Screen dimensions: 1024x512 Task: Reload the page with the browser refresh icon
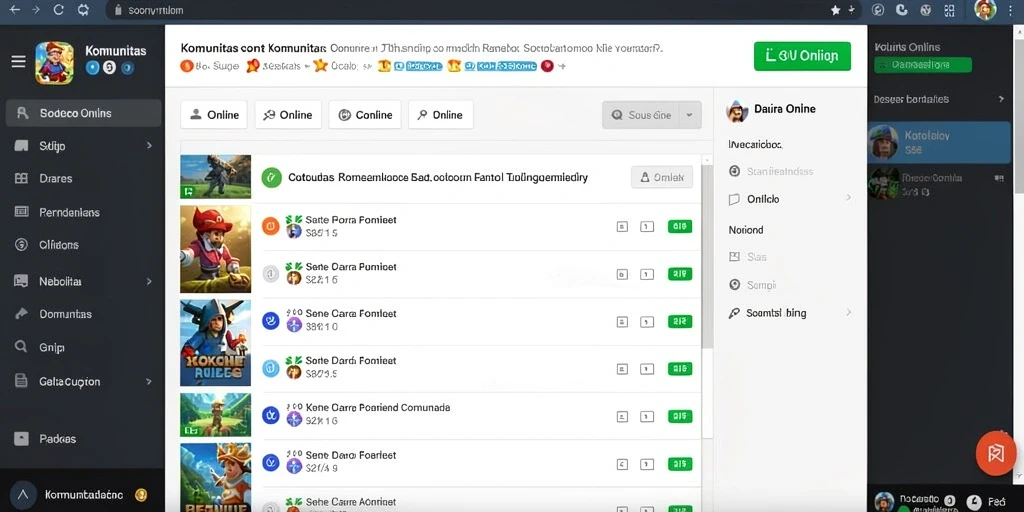59,10
